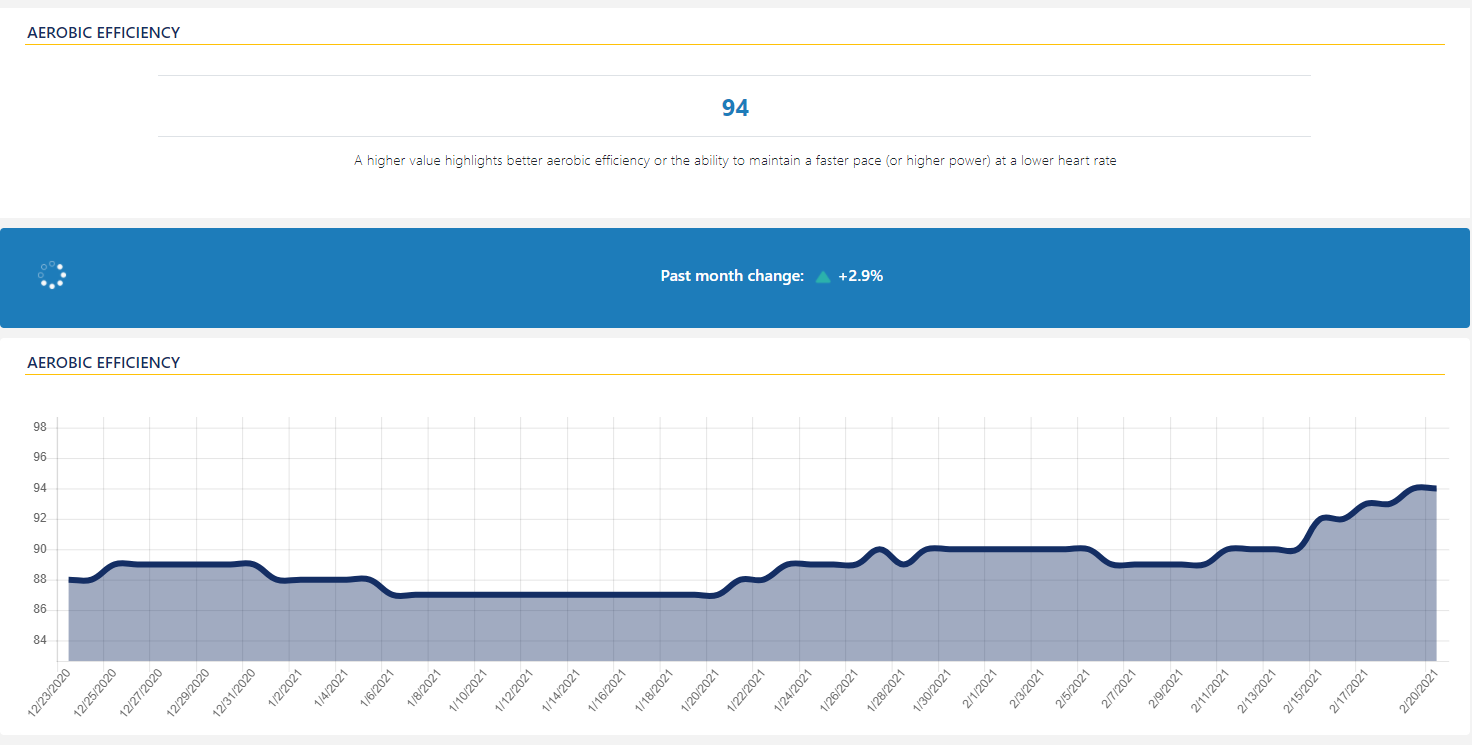Select the 1/28/2021 x-axis date label
This screenshot has width=1472, height=745.
[x=886, y=690]
